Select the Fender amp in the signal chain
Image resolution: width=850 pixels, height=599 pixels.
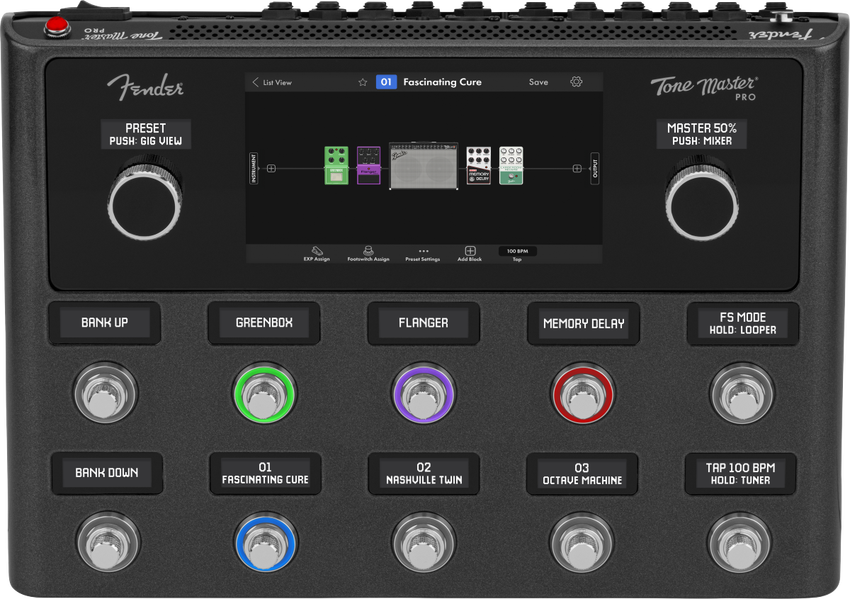click(x=422, y=166)
